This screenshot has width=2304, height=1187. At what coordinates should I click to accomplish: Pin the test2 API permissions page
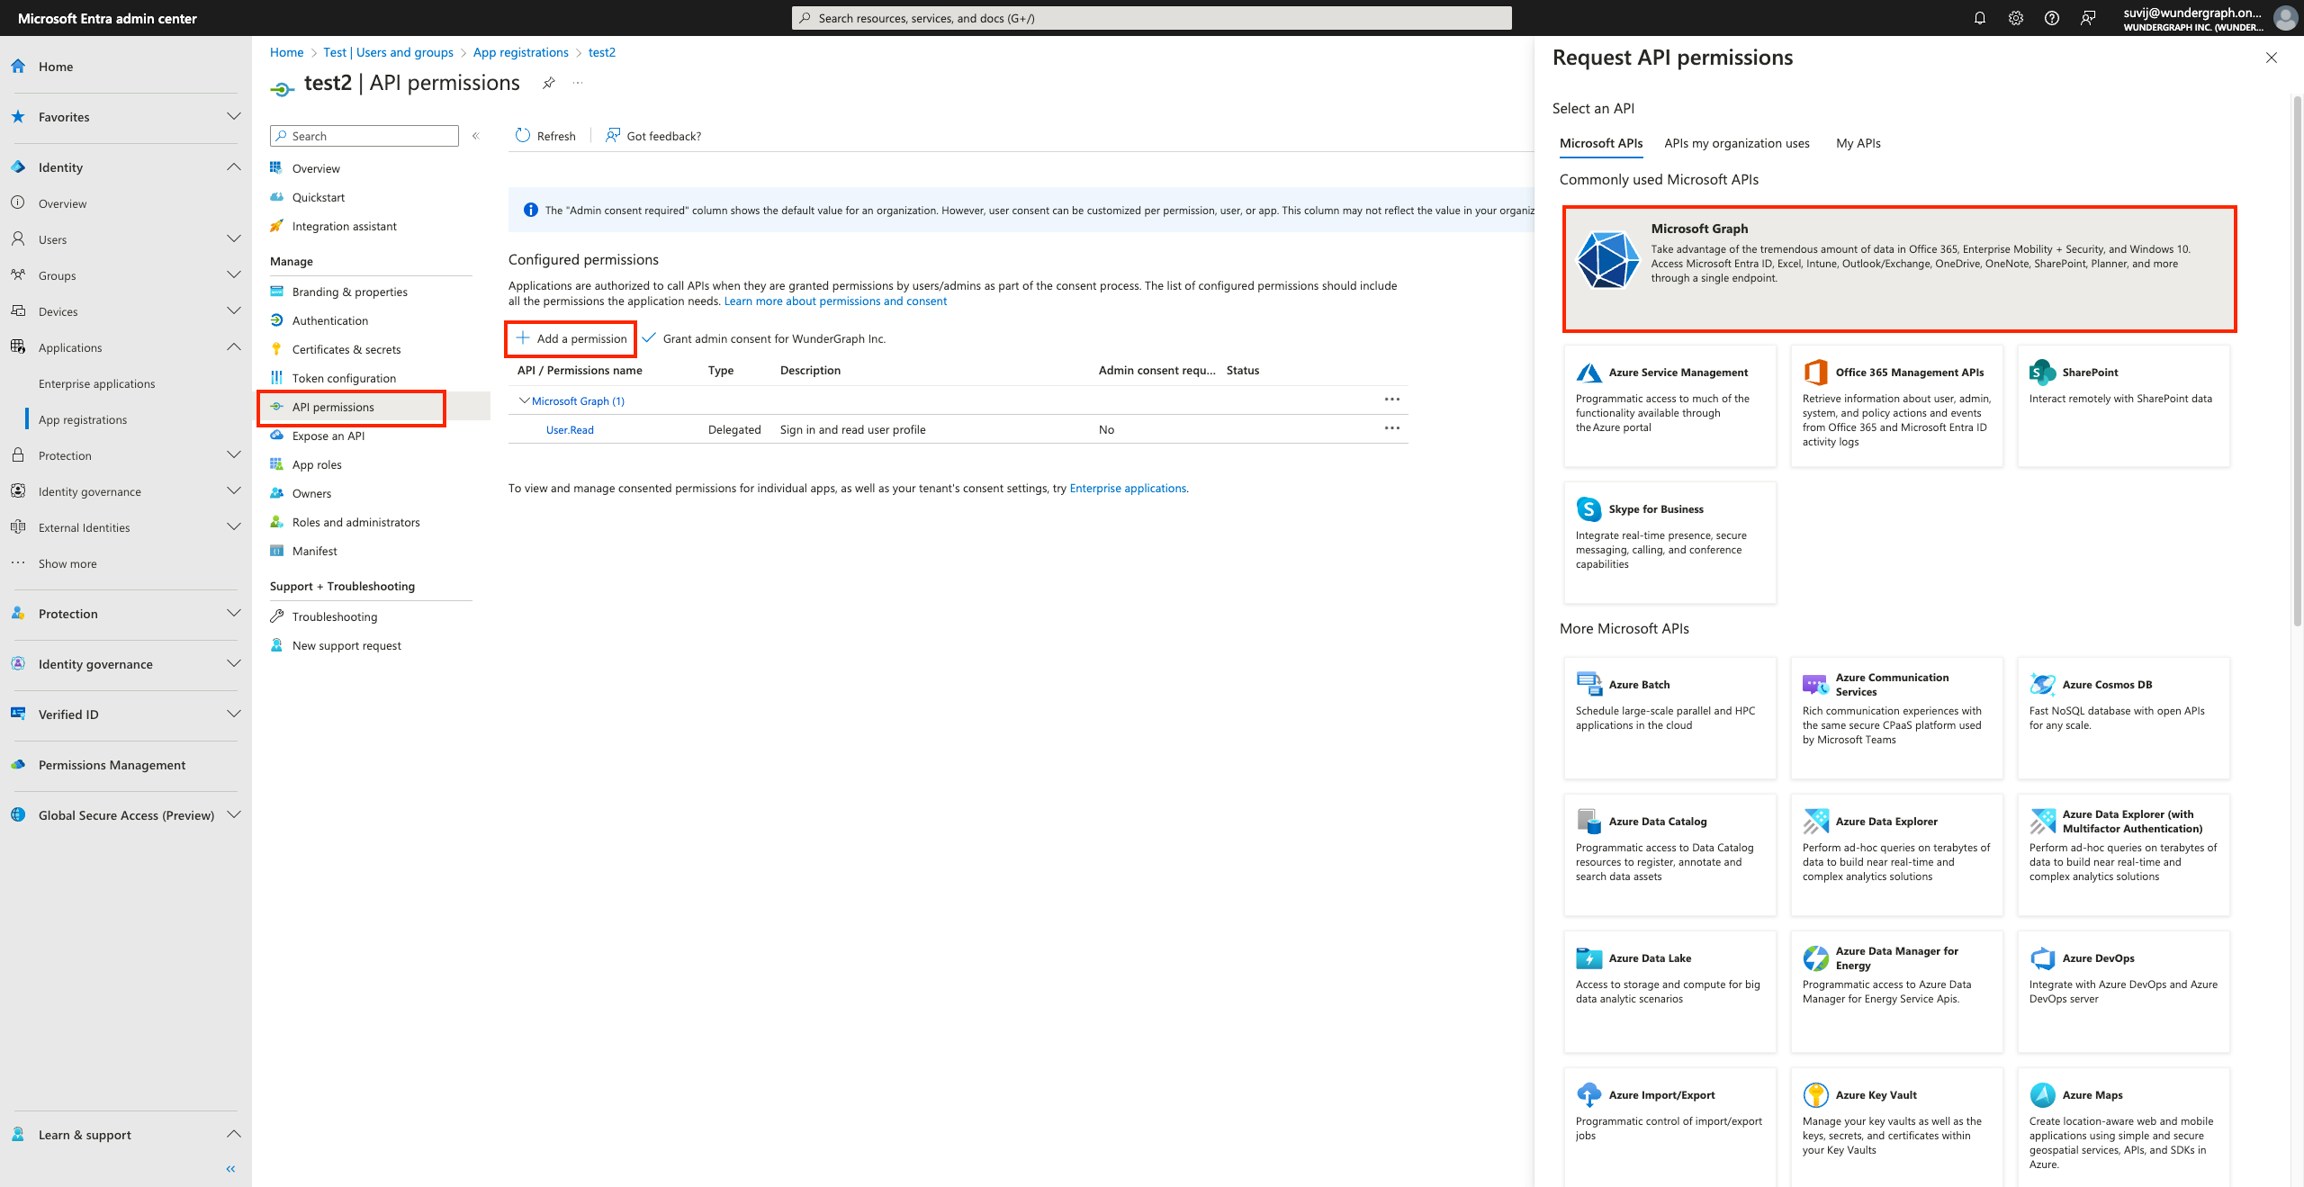click(x=548, y=83)
